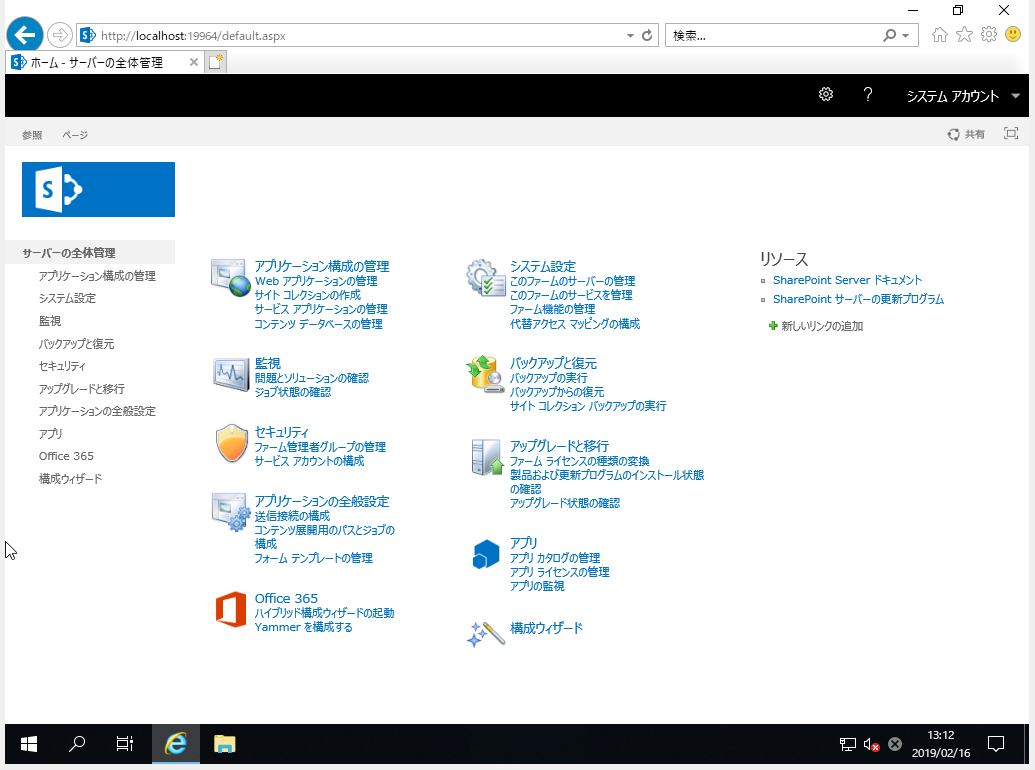This screenshot has height=770, width=1035.
Task: Click the Upgrade and Migration server icon
Action: (x=487, y=457)
